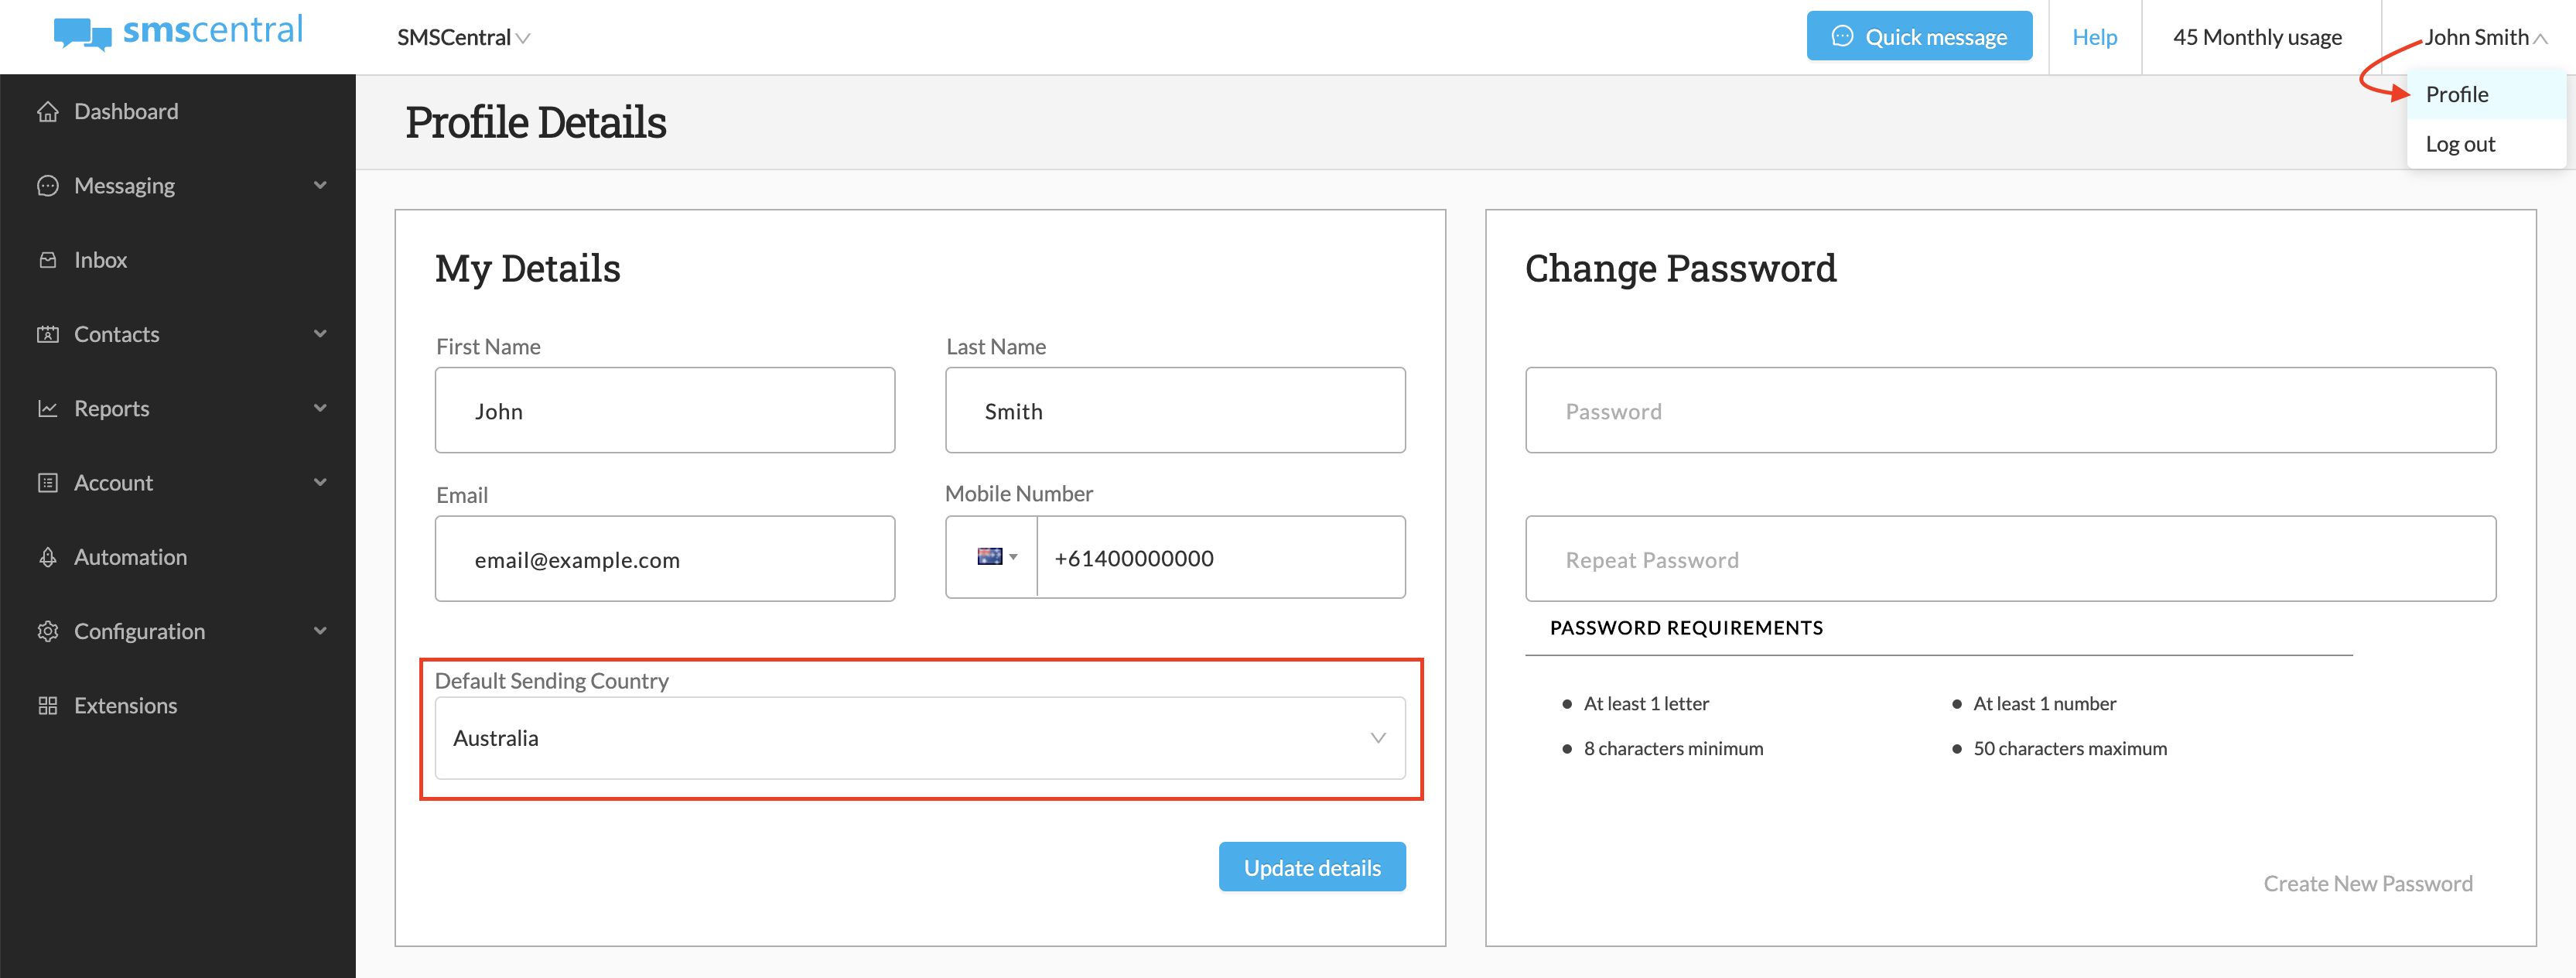Open Extensions from the sidebar
Viewport: 2576px width, 978px height.
(x=49, y=705)
